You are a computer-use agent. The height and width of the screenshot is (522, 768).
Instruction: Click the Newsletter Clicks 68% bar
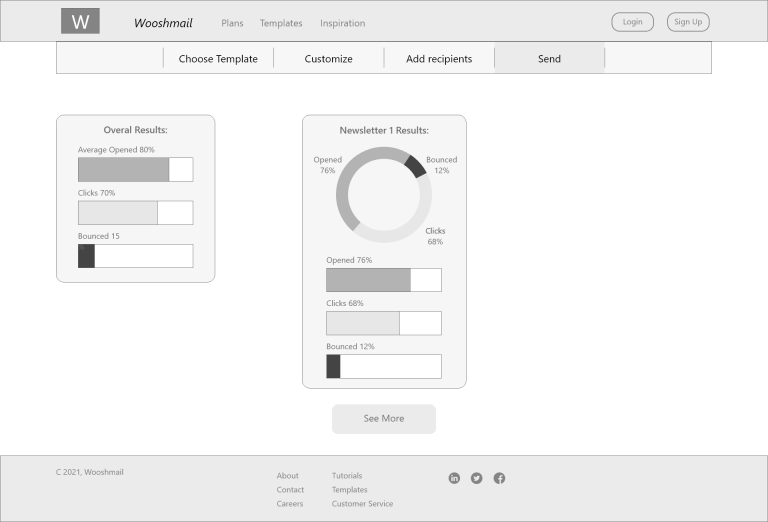point(384,323)
